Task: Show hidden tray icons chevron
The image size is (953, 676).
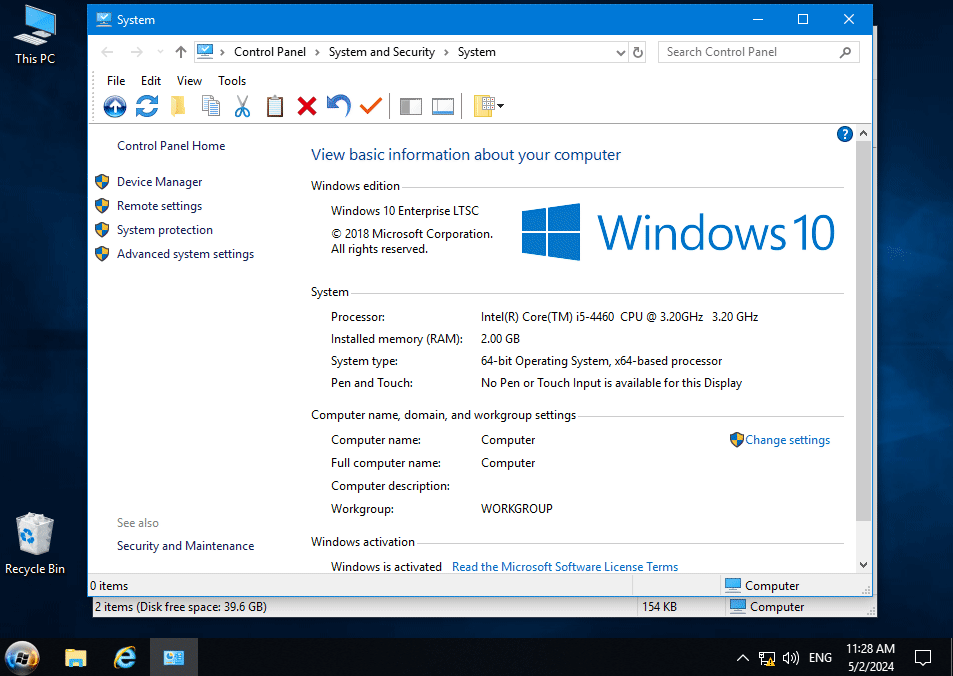Action: tap(743, 658)
